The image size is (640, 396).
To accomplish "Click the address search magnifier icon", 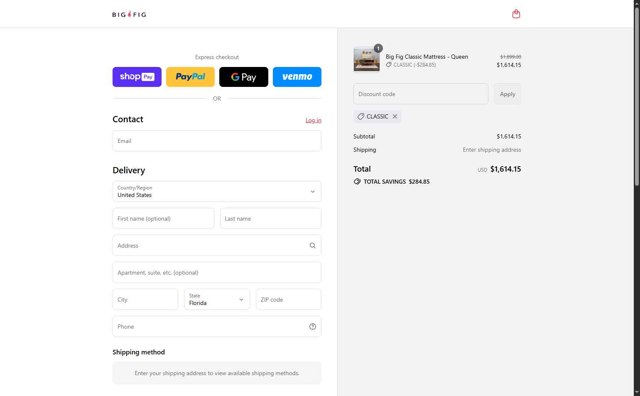I will [312, 245].
